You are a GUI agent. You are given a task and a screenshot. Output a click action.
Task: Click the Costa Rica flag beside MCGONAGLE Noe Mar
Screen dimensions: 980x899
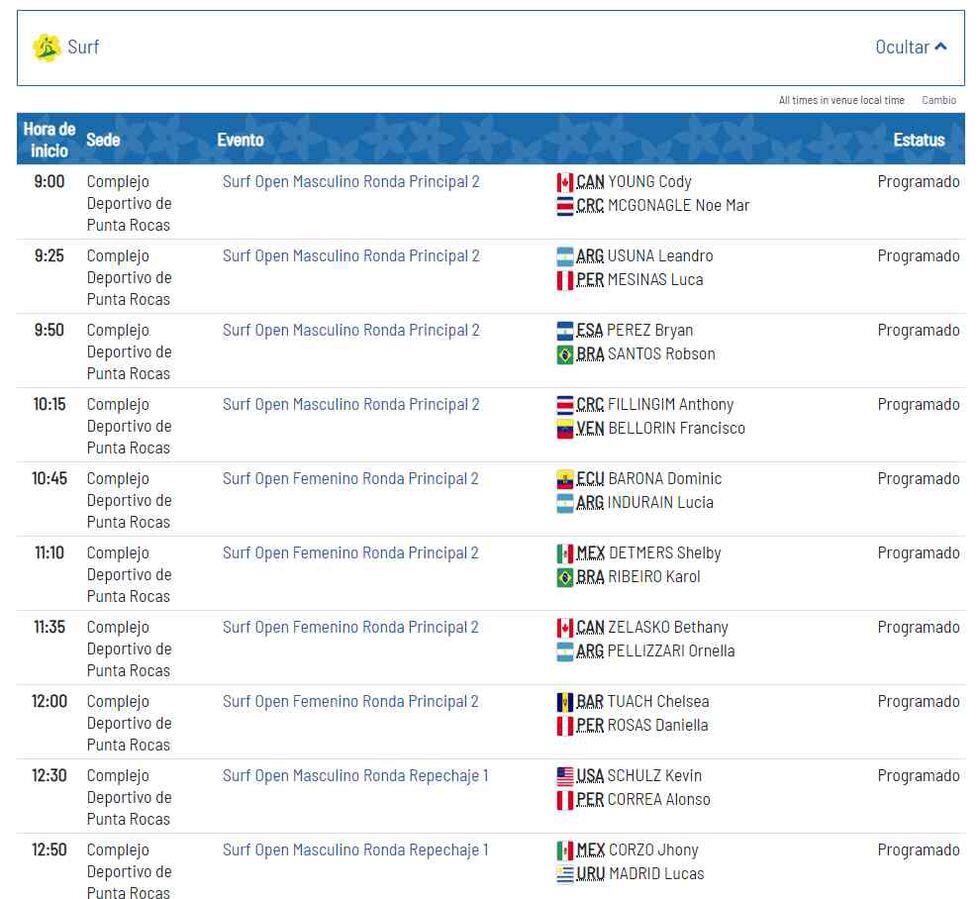pos(565,206)
